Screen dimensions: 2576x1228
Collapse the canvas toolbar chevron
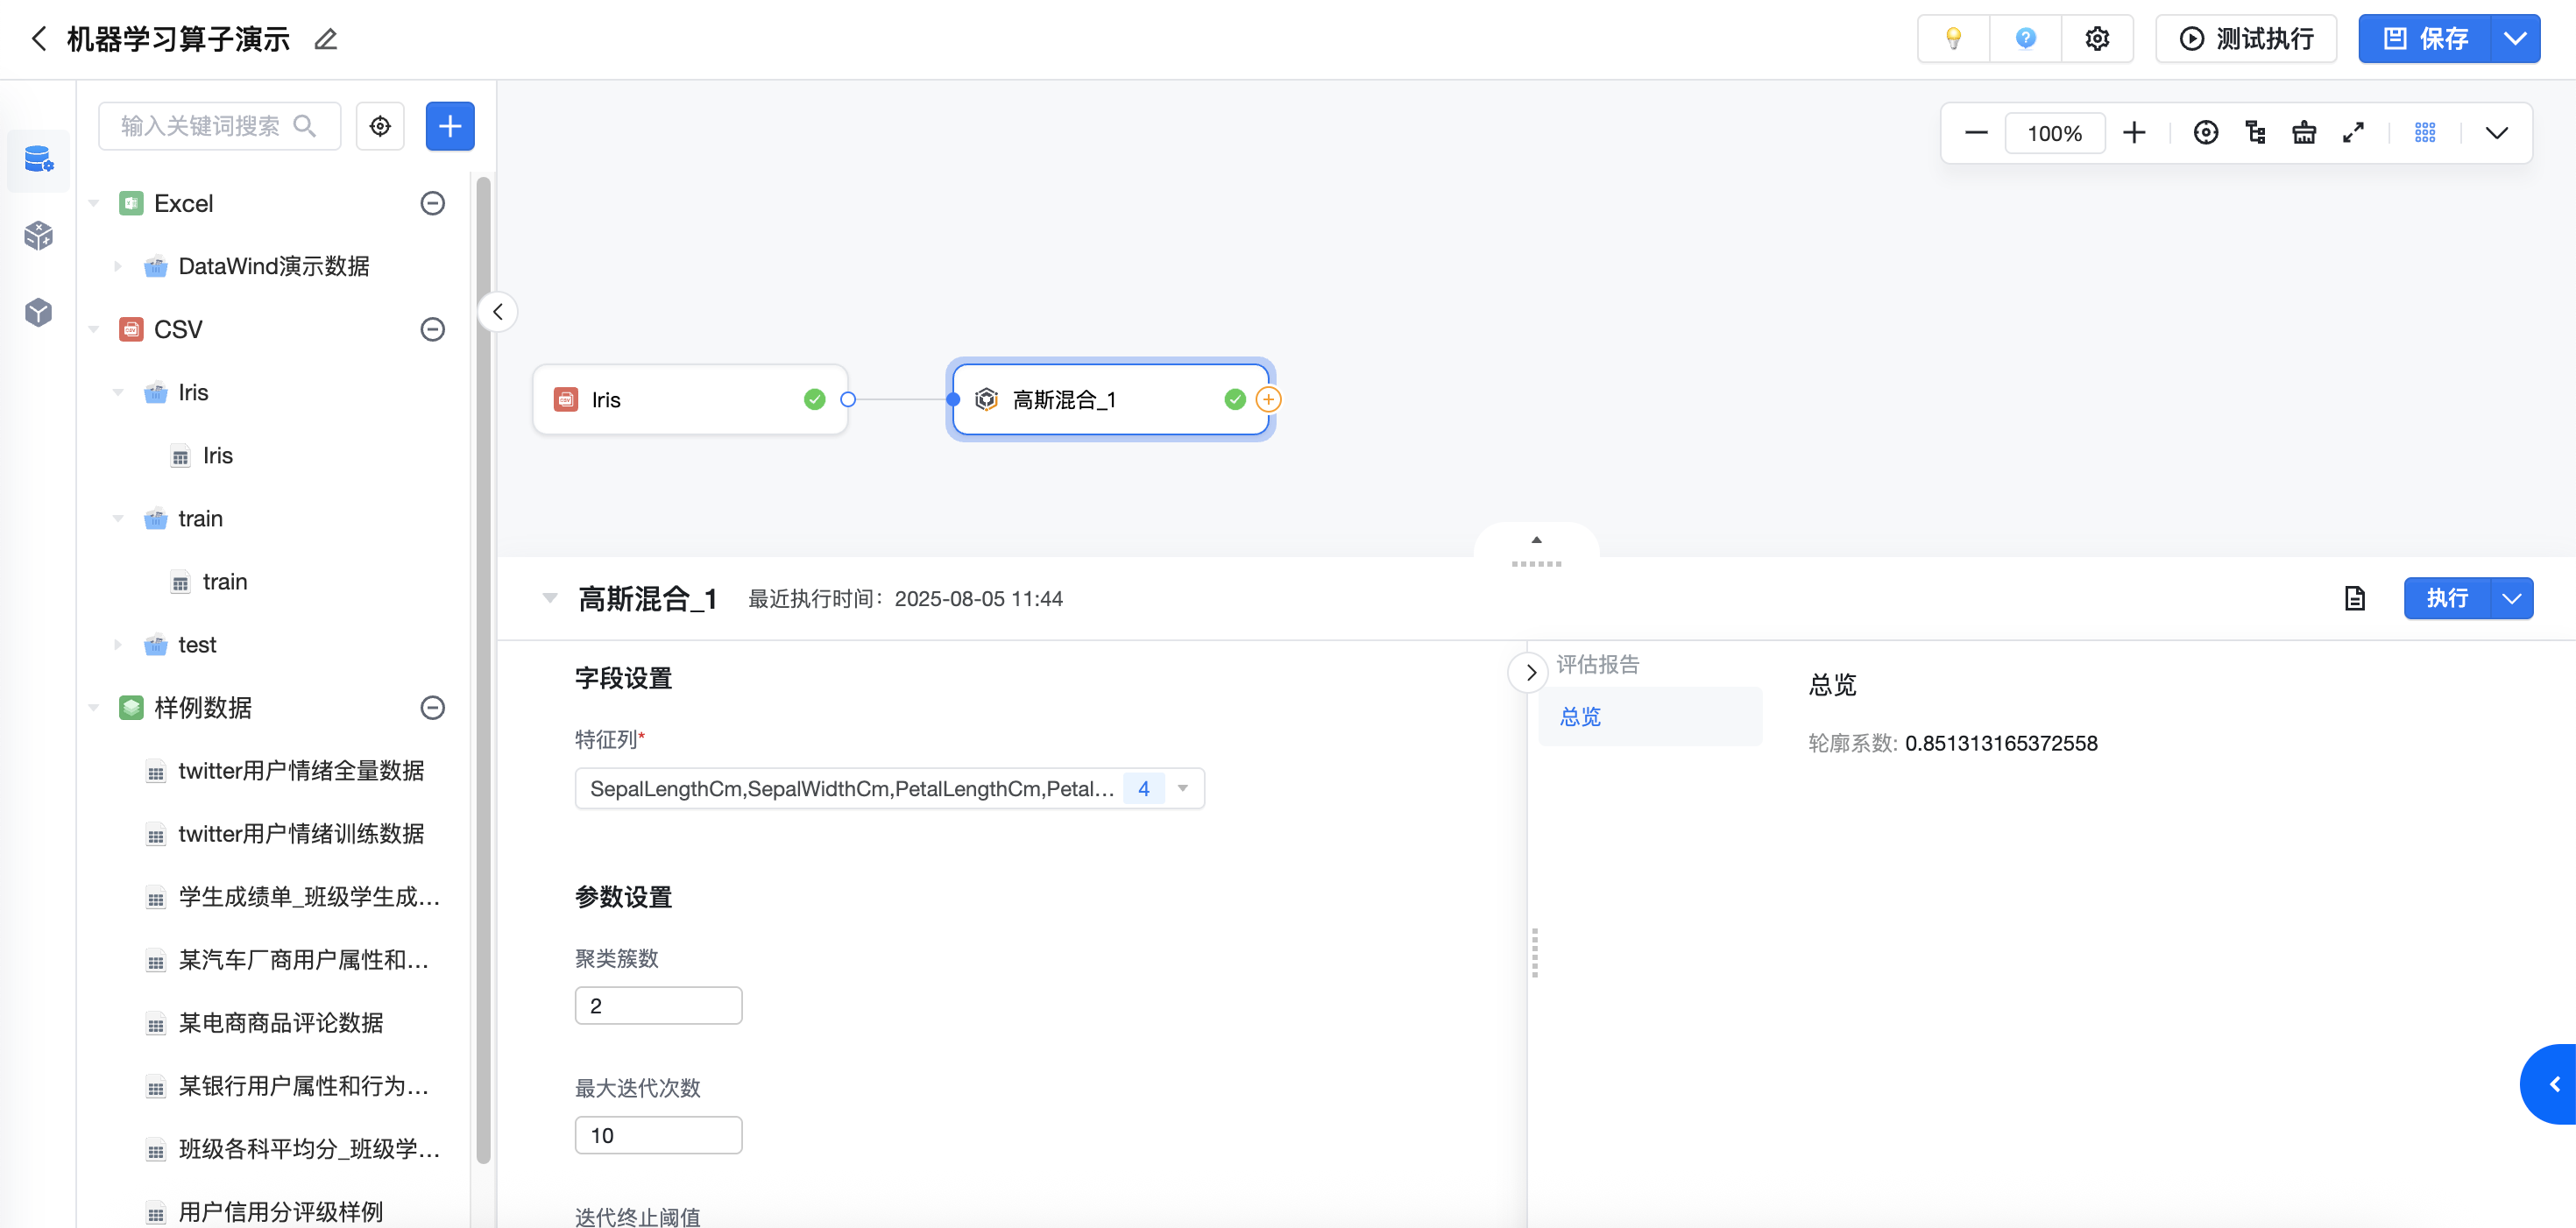(x=2496, y=133)
